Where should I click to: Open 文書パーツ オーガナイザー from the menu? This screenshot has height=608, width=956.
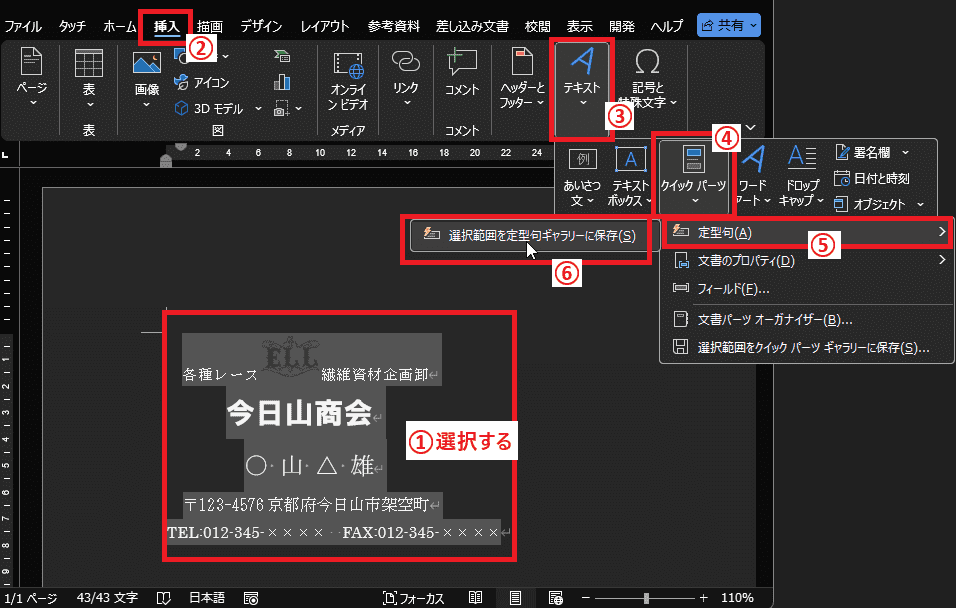[774, 320]
